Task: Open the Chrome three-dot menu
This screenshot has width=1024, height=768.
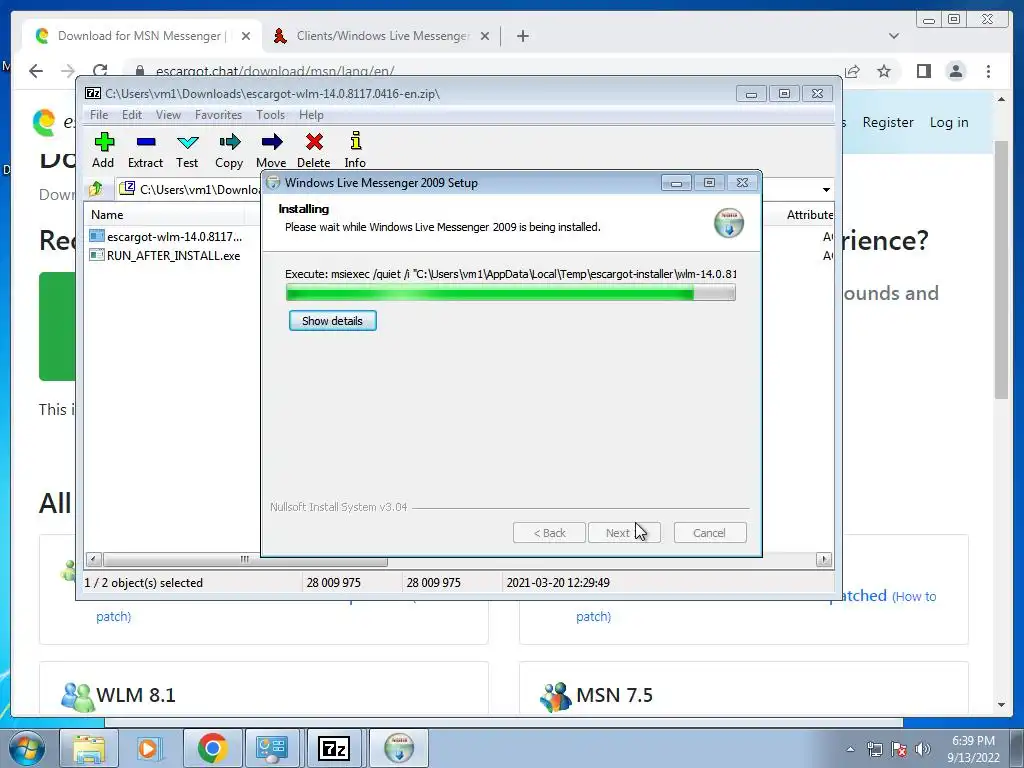Action: pyautogui.click(x=988, y=71)
